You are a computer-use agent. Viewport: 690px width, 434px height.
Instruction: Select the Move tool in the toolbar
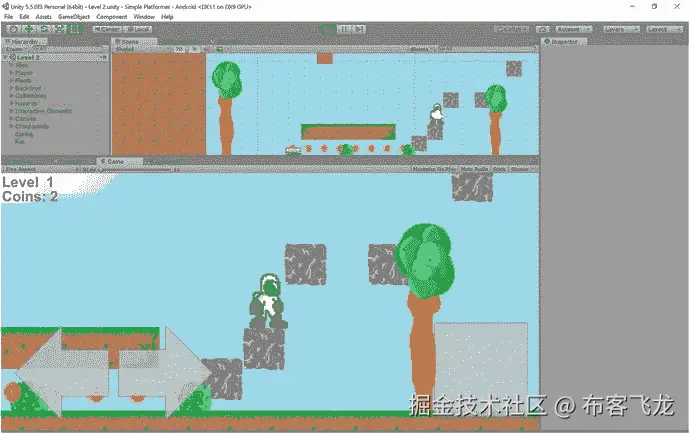[29, 29]
